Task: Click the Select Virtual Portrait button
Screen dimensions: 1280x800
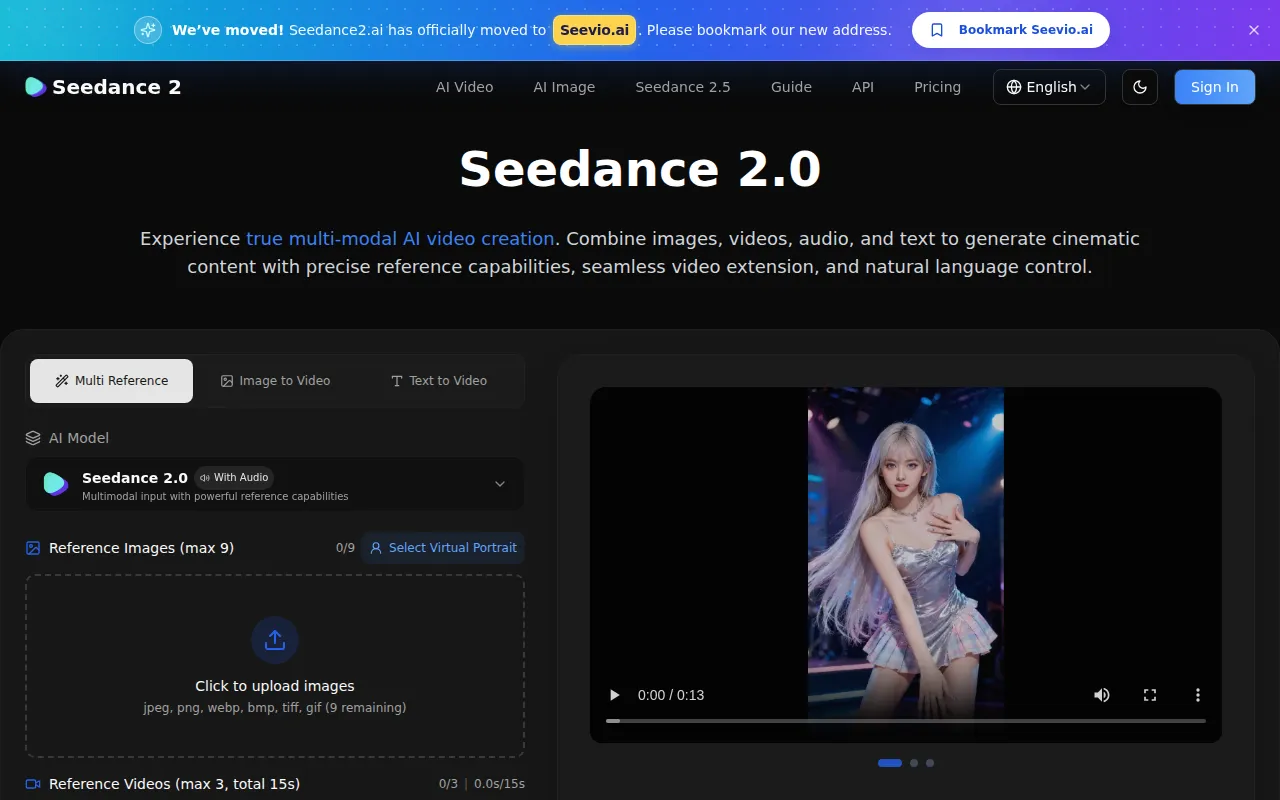Action: click(443, 548)
